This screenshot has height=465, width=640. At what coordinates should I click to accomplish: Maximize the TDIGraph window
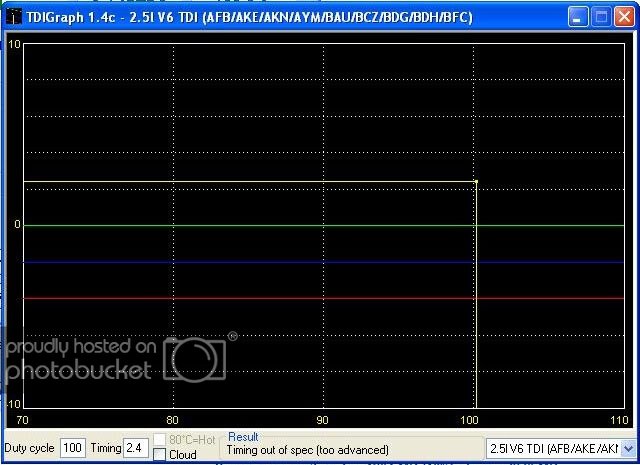(601, 17)
